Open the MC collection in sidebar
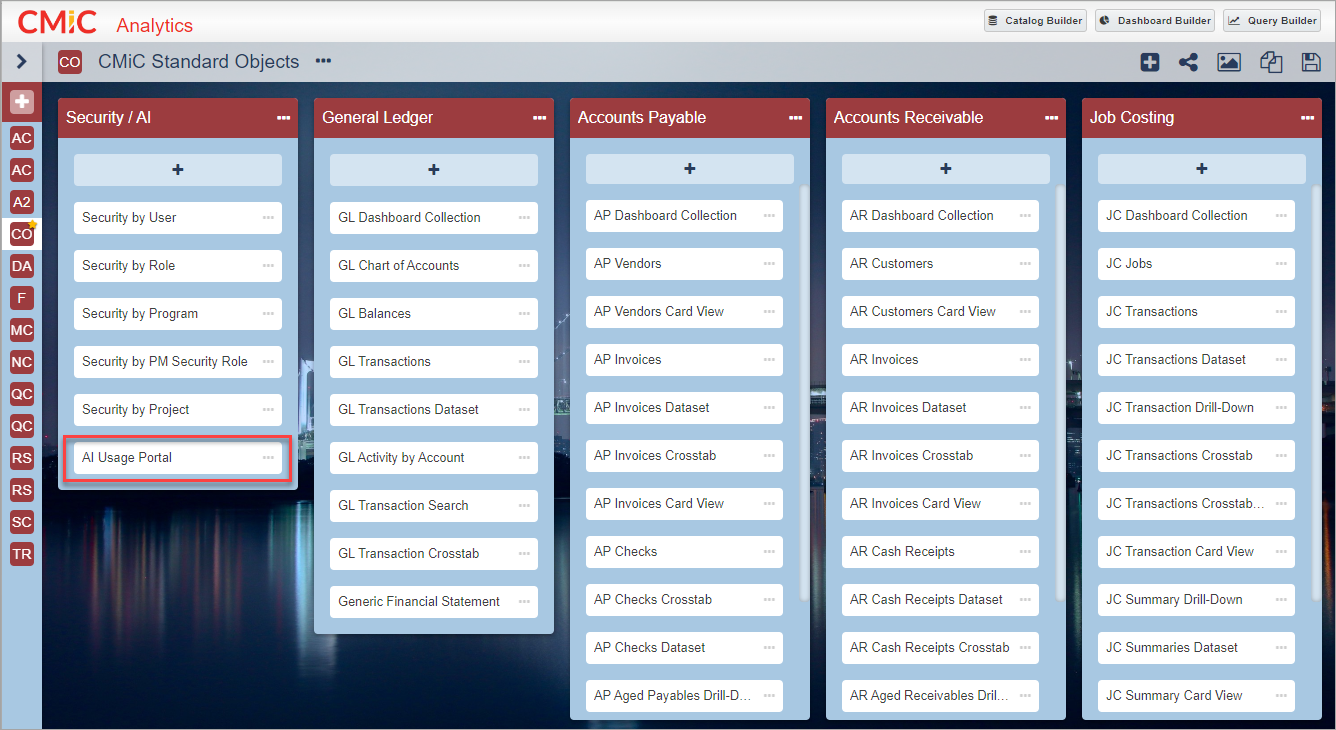This screenshot has height=730, width=1336. (22, 330)
